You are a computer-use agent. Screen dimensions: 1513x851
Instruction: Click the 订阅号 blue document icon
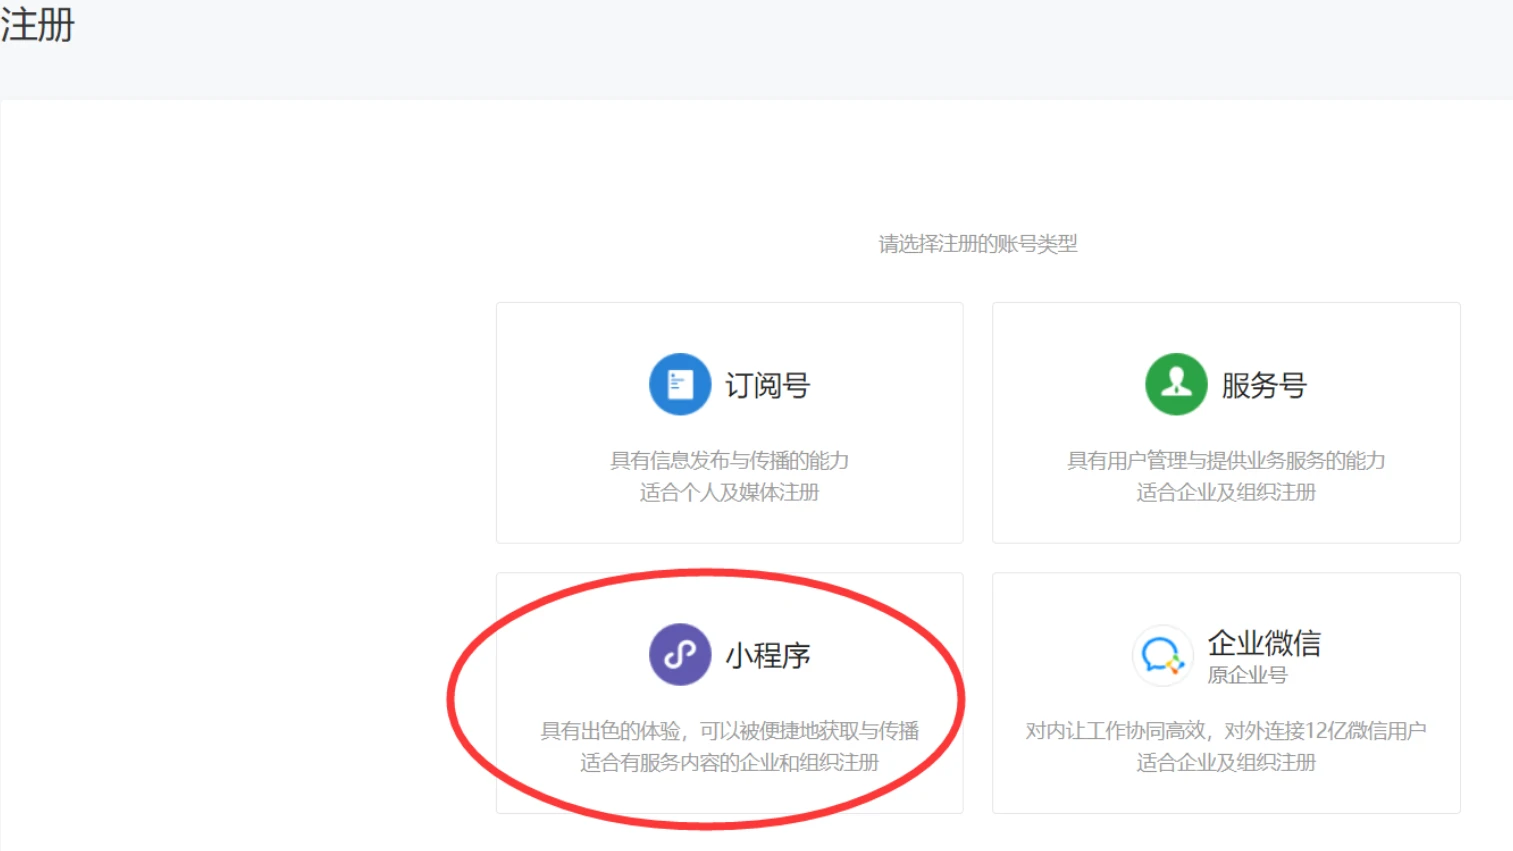point(680,384)
